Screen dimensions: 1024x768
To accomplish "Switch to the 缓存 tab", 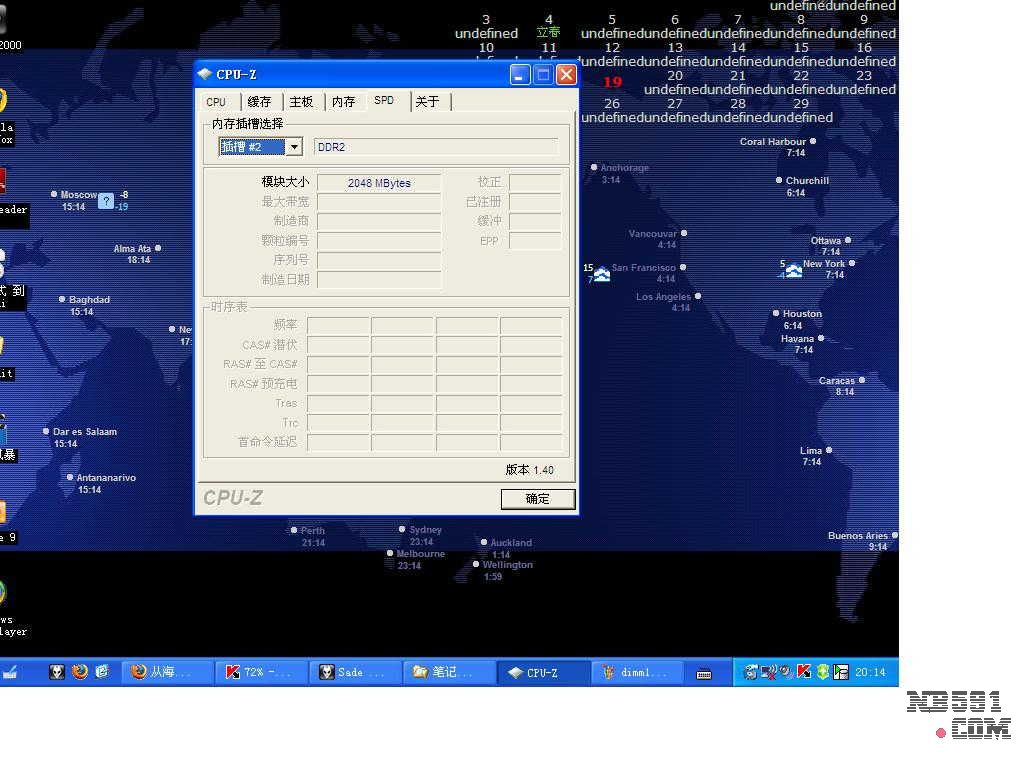I will pos(259,102).
